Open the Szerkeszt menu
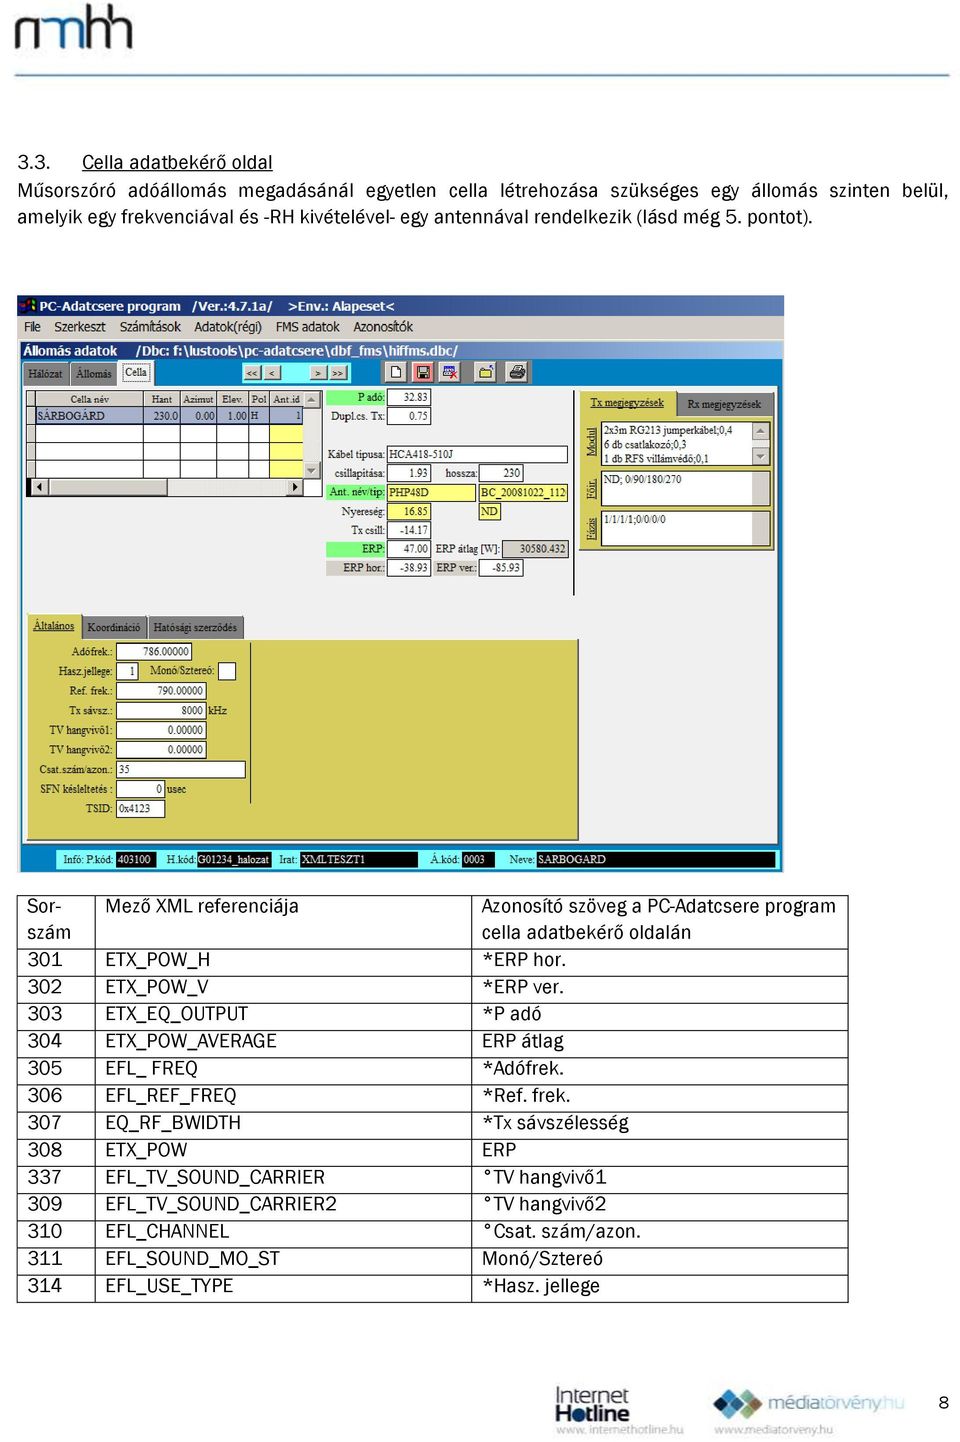Screen dimensions: 960x1442 pyautogui.click(x=80, y=327)
